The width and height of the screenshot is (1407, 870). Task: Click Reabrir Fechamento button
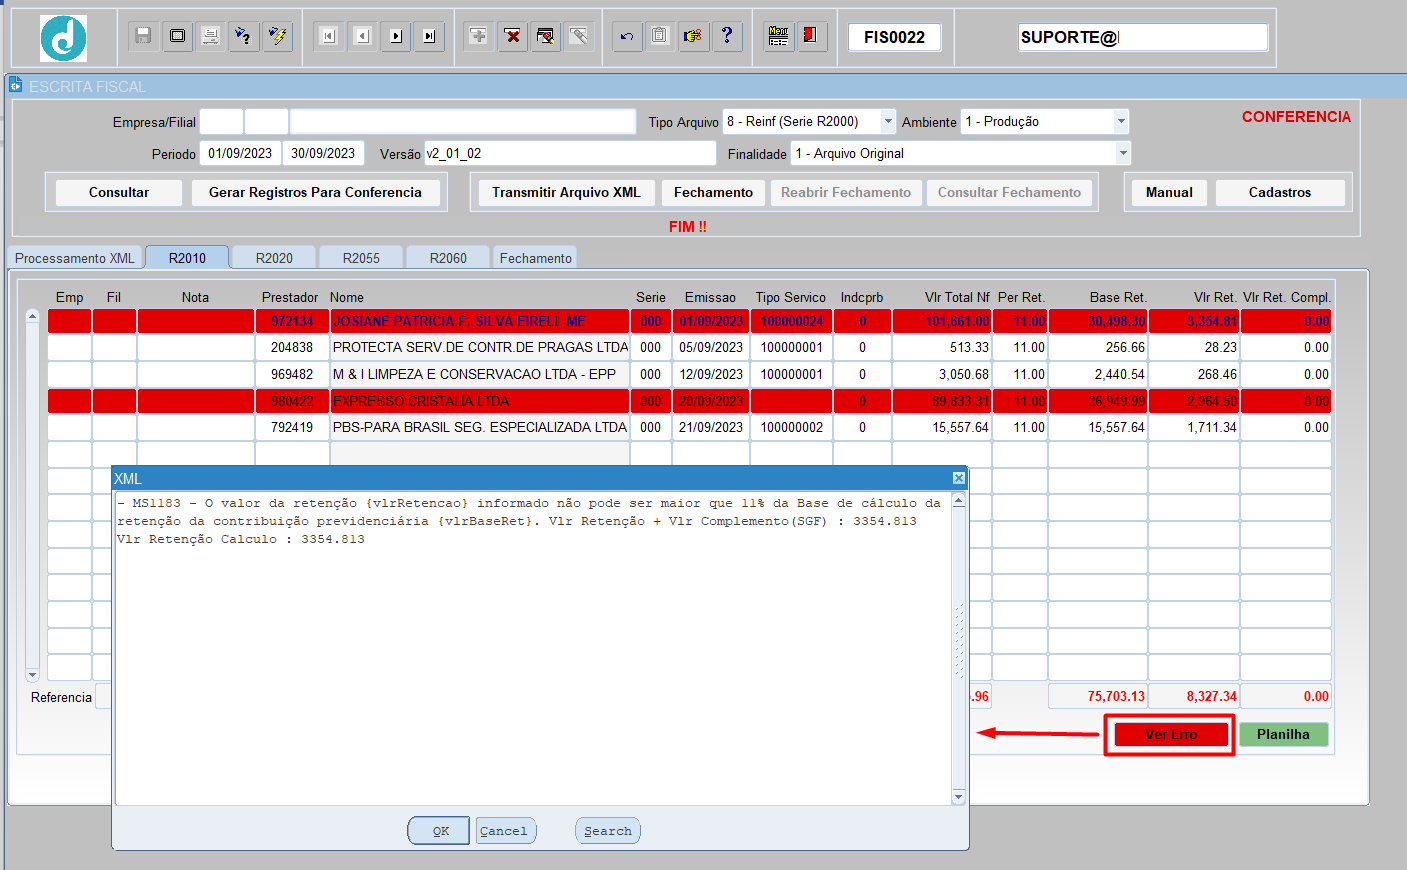846,192
